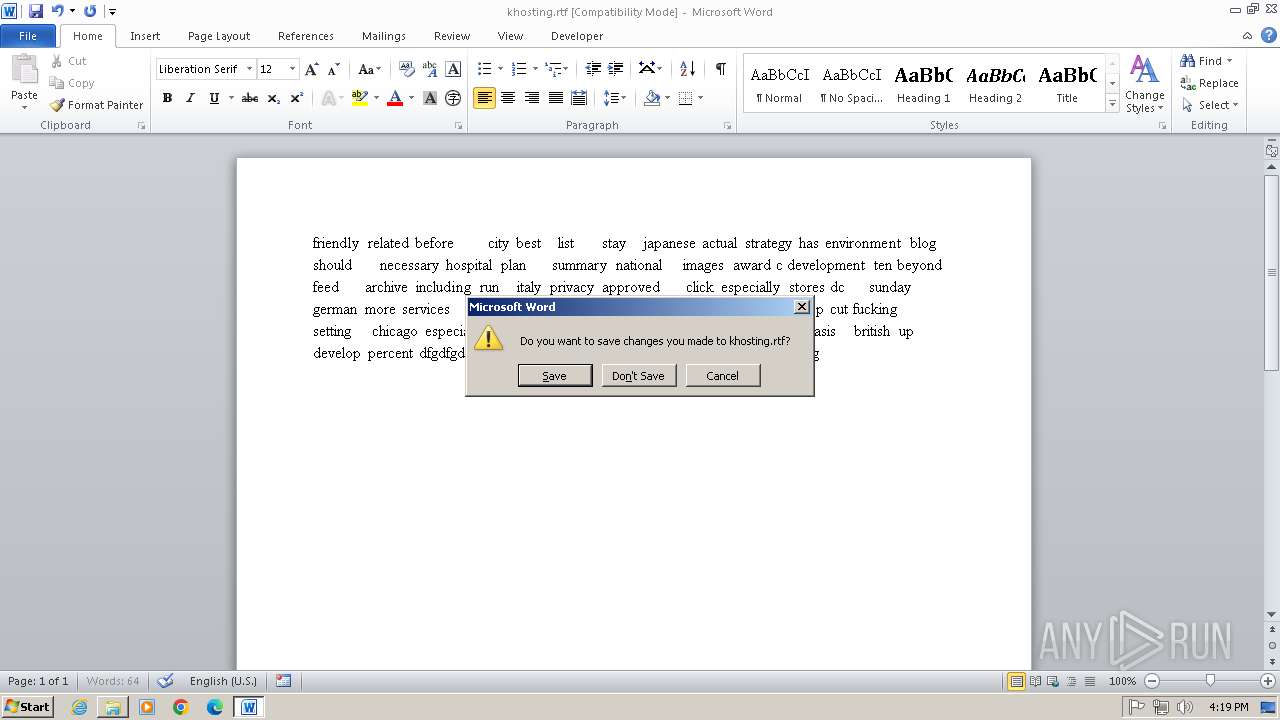Switch to the Insert tab
The width and height of the screenshot is (1280, 720).
(145, 36)
